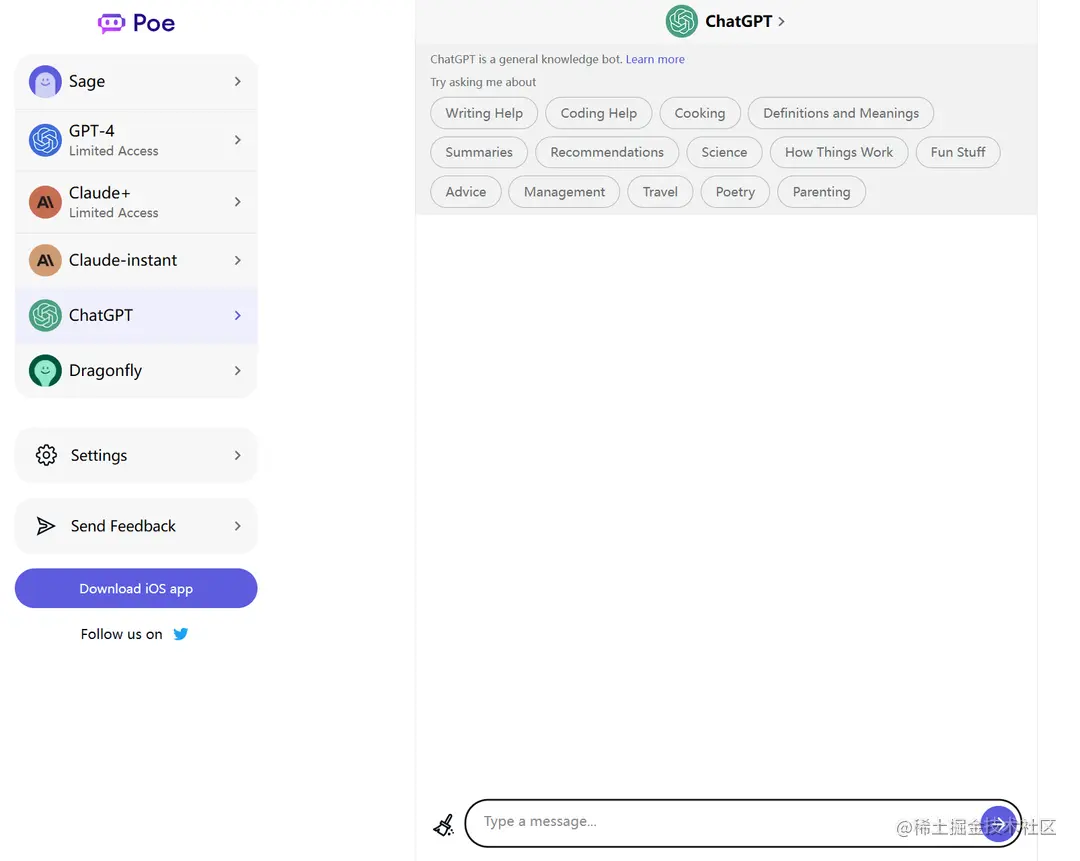Click the Follow us on text
Screen dimensions: 1080x861
(121, 634)
